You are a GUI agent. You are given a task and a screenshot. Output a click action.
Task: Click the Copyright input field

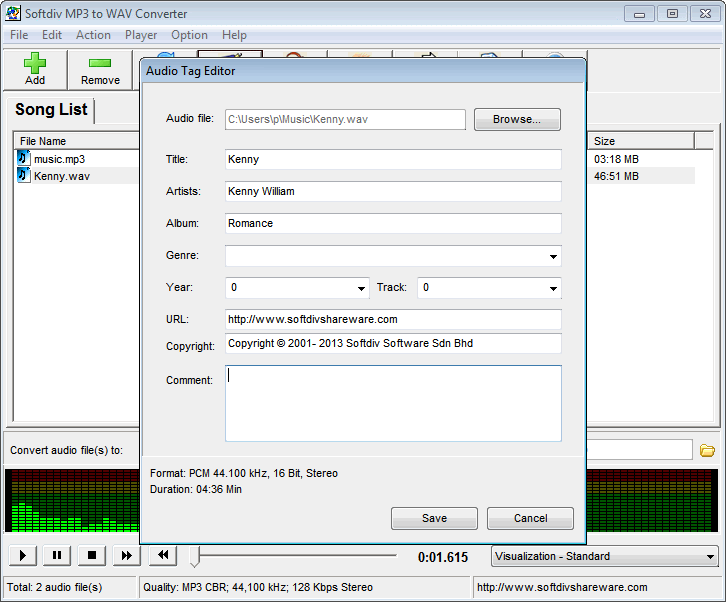pyautogui.click(x=393, y=344)
